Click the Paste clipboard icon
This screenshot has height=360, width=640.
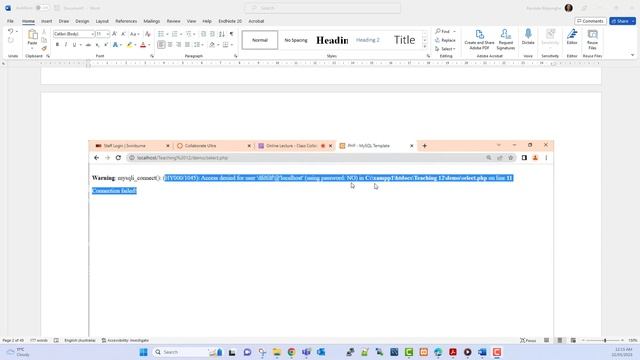tap(32, 35)
